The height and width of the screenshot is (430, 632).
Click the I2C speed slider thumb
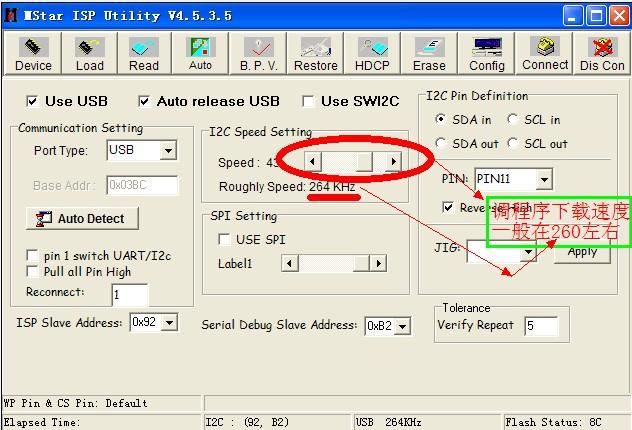(364, 162)
